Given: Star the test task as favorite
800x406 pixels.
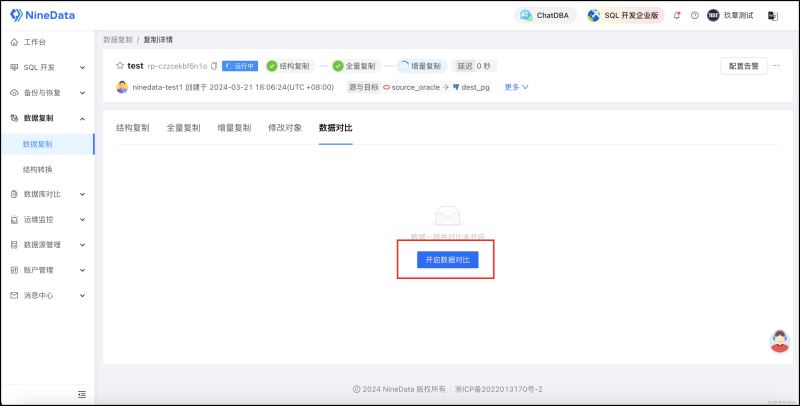Looking at the screenshot, I should pyautogui.click(x=120, y=65).
